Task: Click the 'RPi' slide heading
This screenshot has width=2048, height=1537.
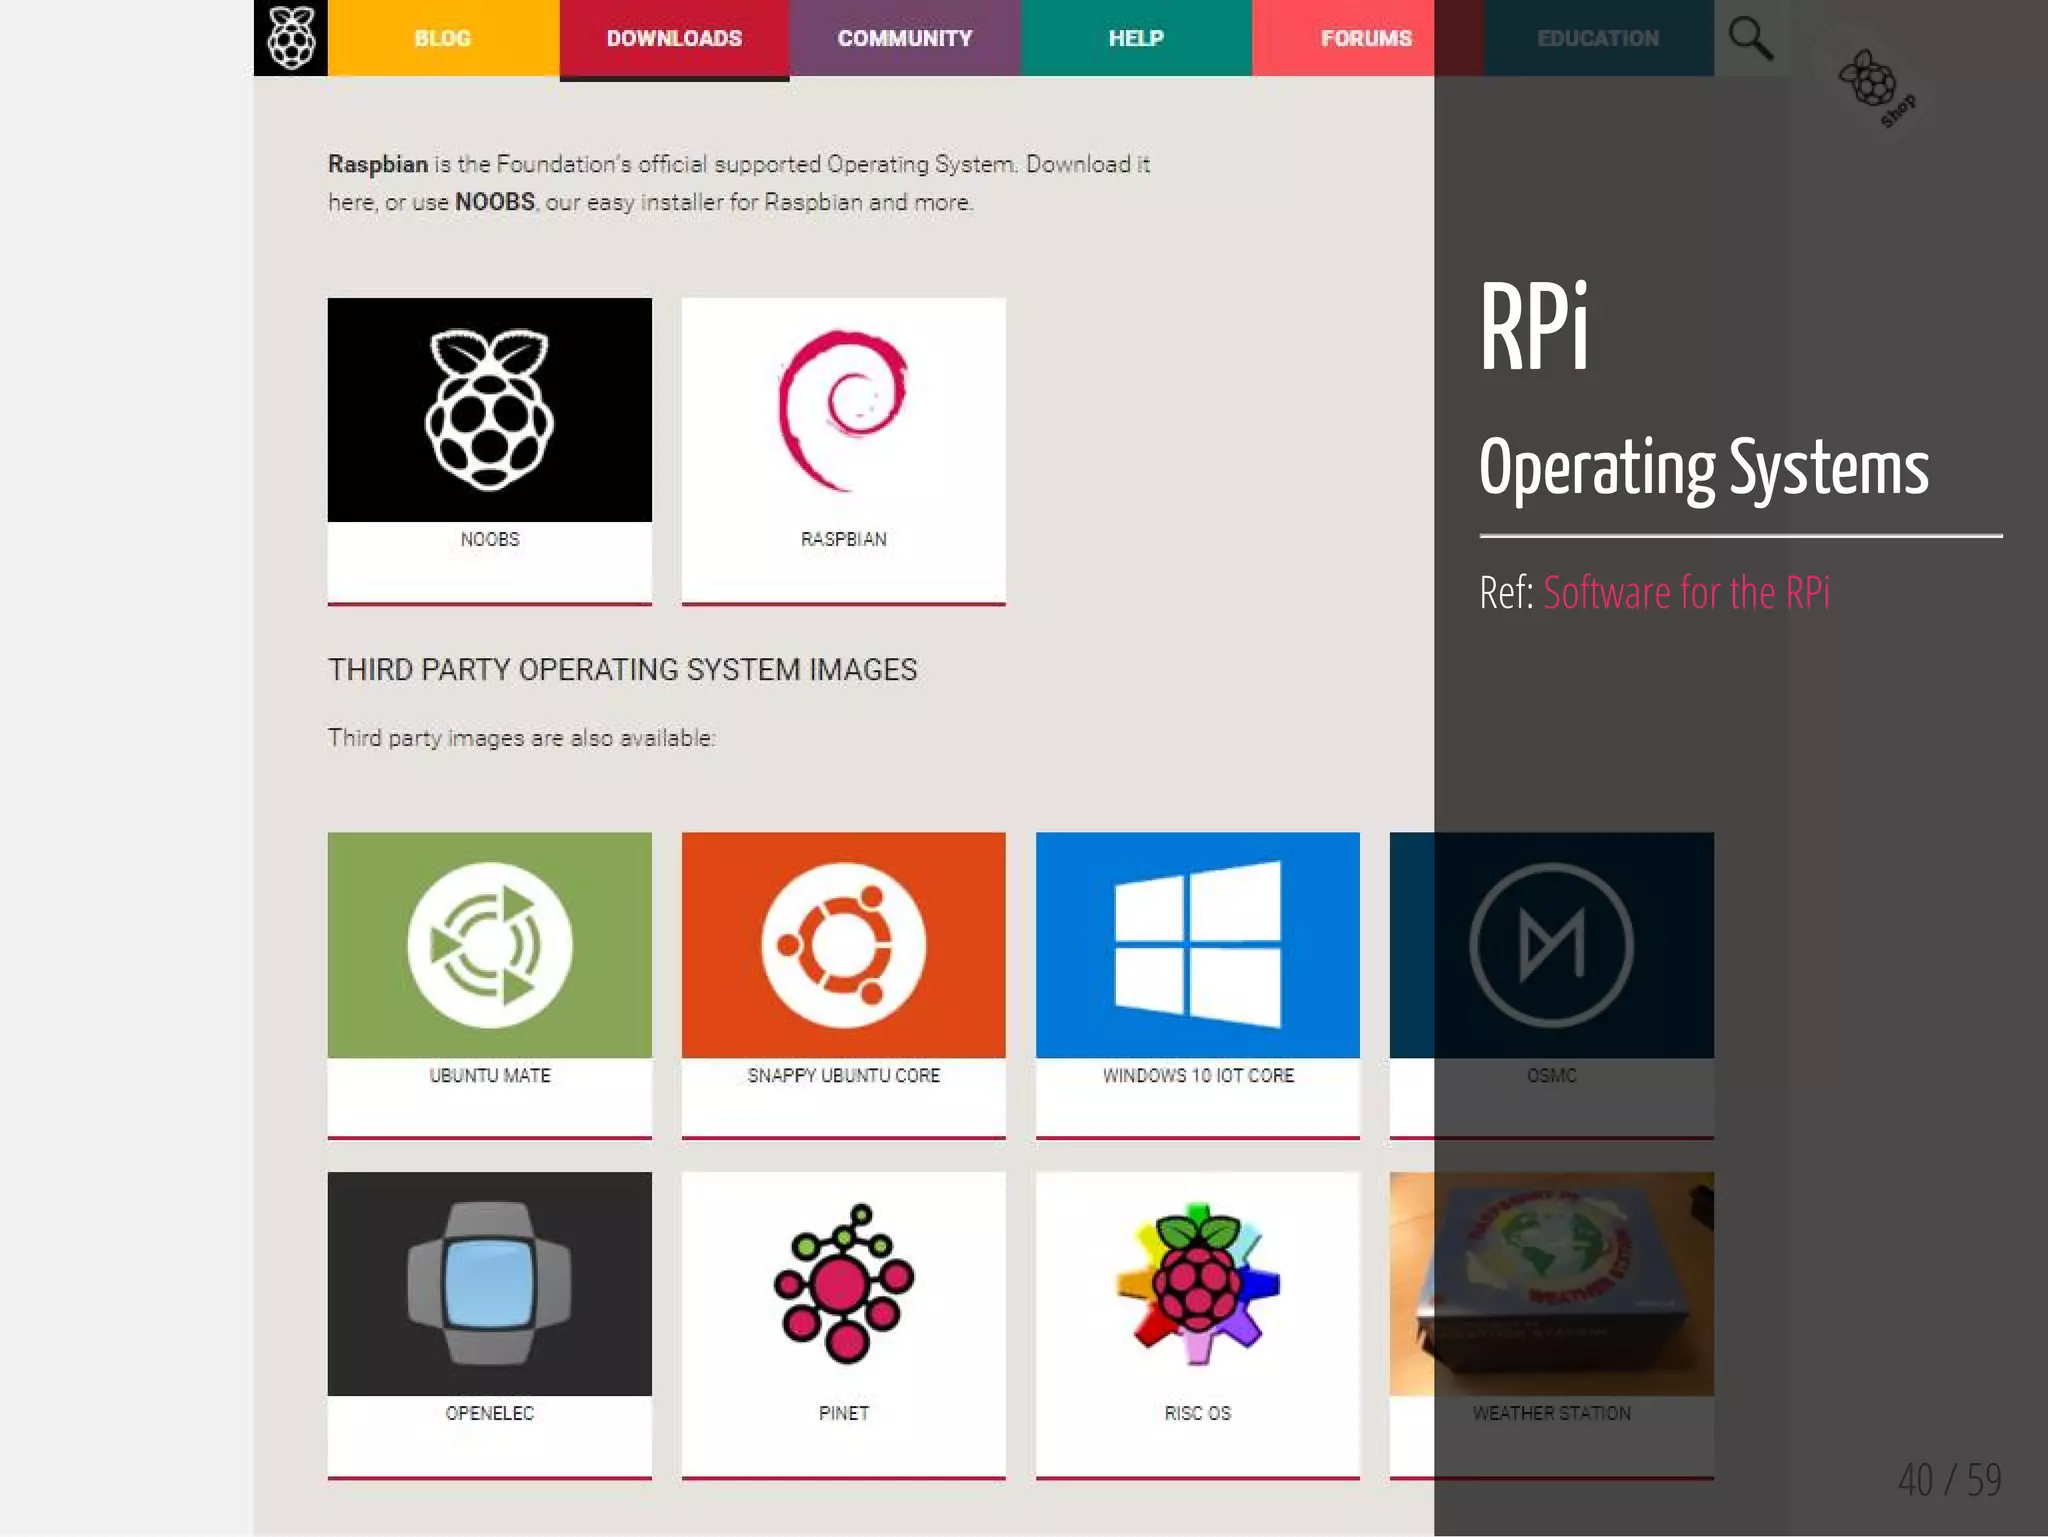Action: [x=1534, y=326]
